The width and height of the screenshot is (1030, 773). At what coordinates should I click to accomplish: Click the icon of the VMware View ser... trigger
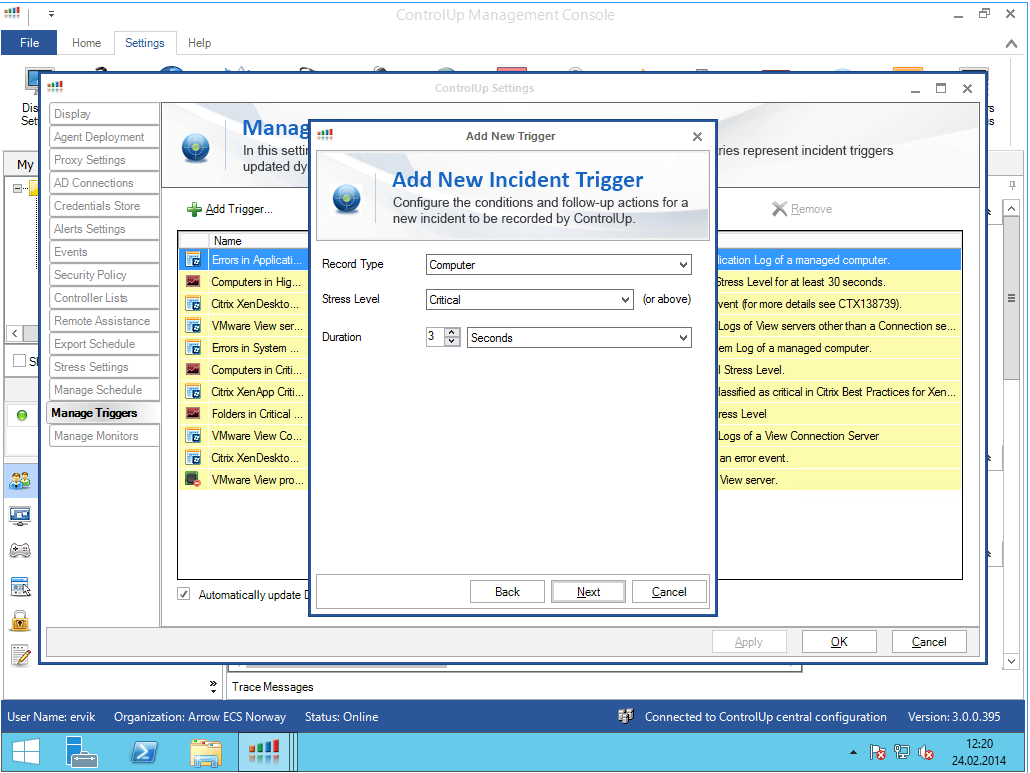(192, 326)
